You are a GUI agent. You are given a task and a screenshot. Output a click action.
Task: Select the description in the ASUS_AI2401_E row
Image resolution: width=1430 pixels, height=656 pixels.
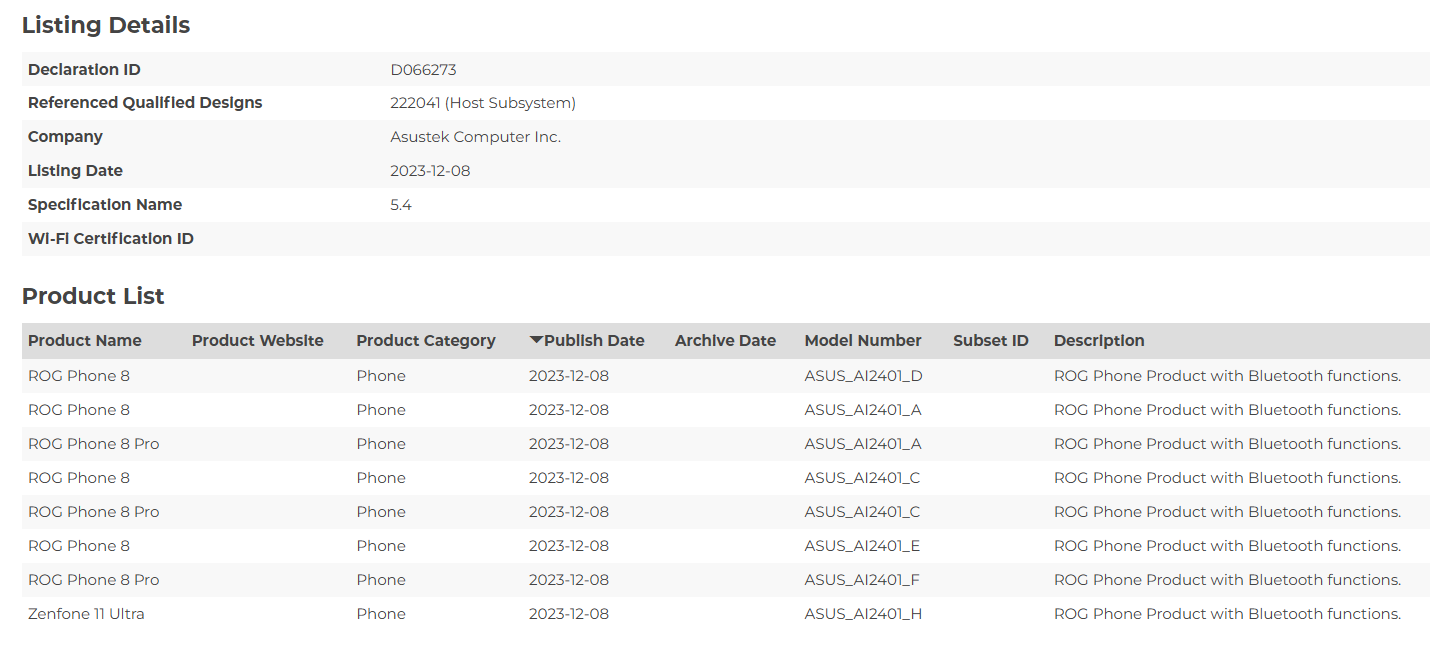point(1228,546)
